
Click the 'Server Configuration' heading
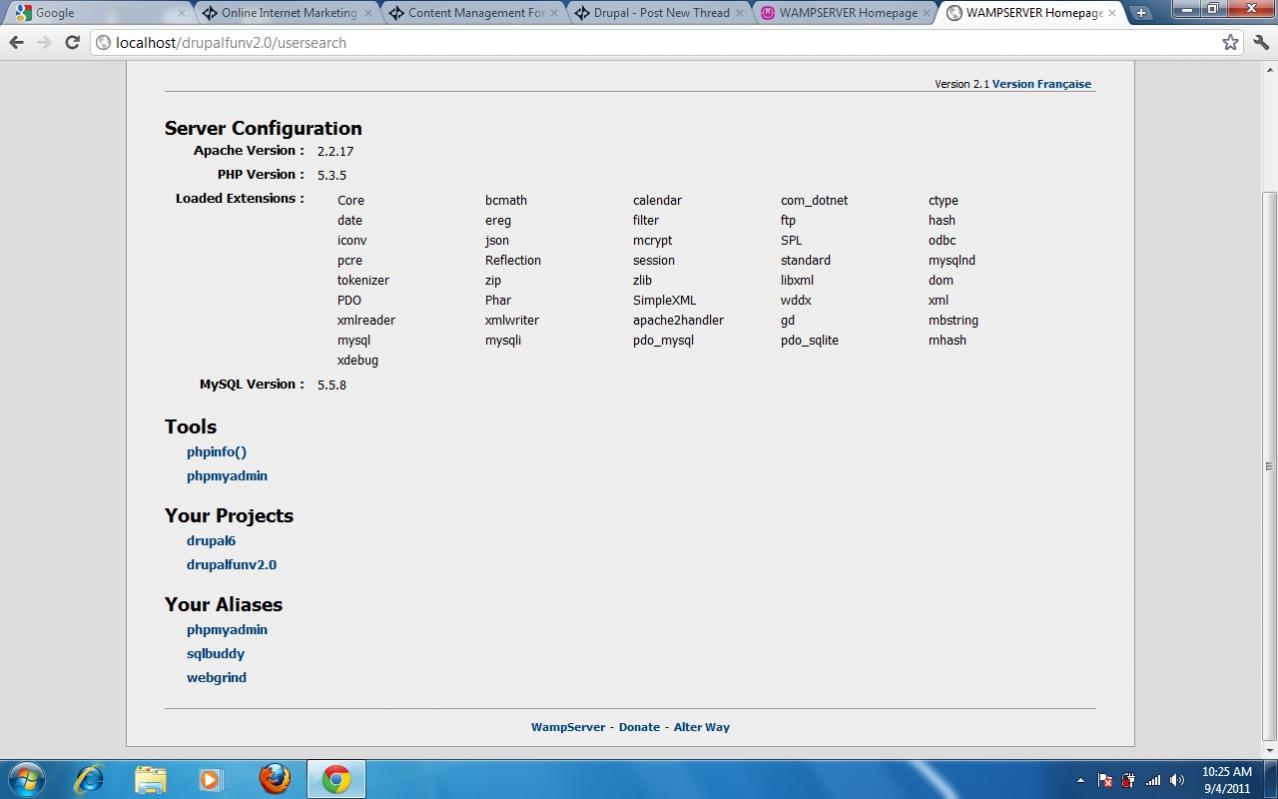click(x=263, y=128)
